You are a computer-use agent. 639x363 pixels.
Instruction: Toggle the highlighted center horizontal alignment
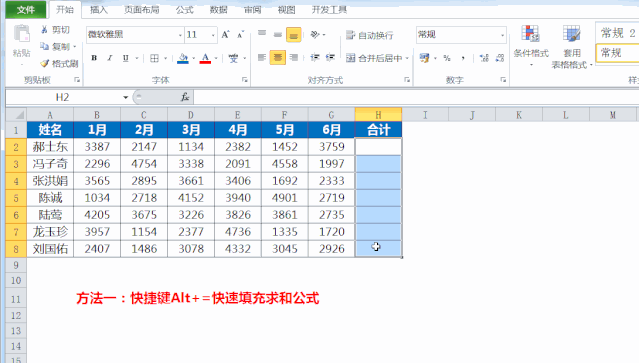click(278, 57)
